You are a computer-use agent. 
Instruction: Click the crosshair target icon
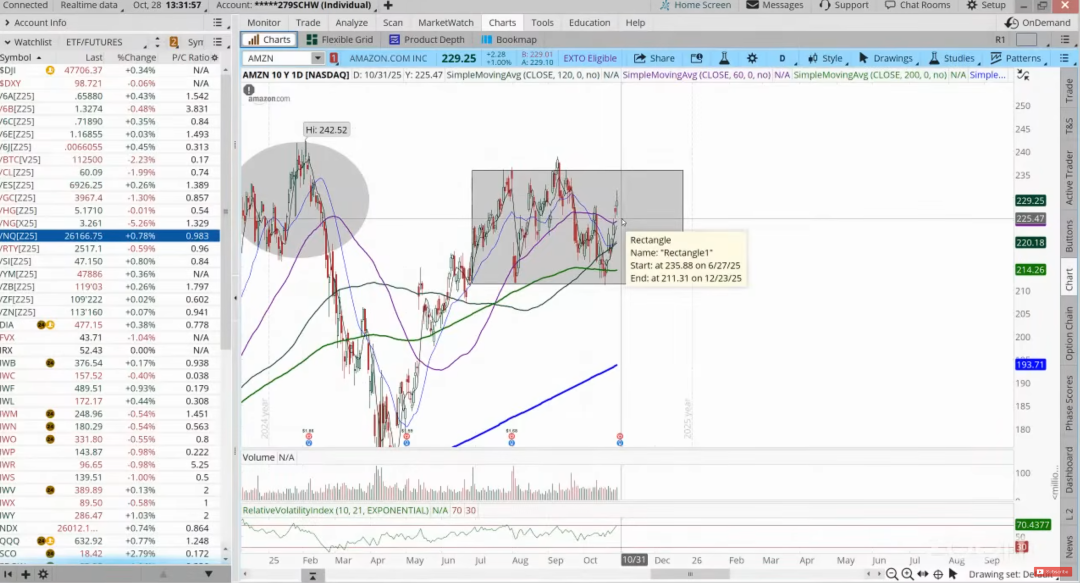coord(938,574)
